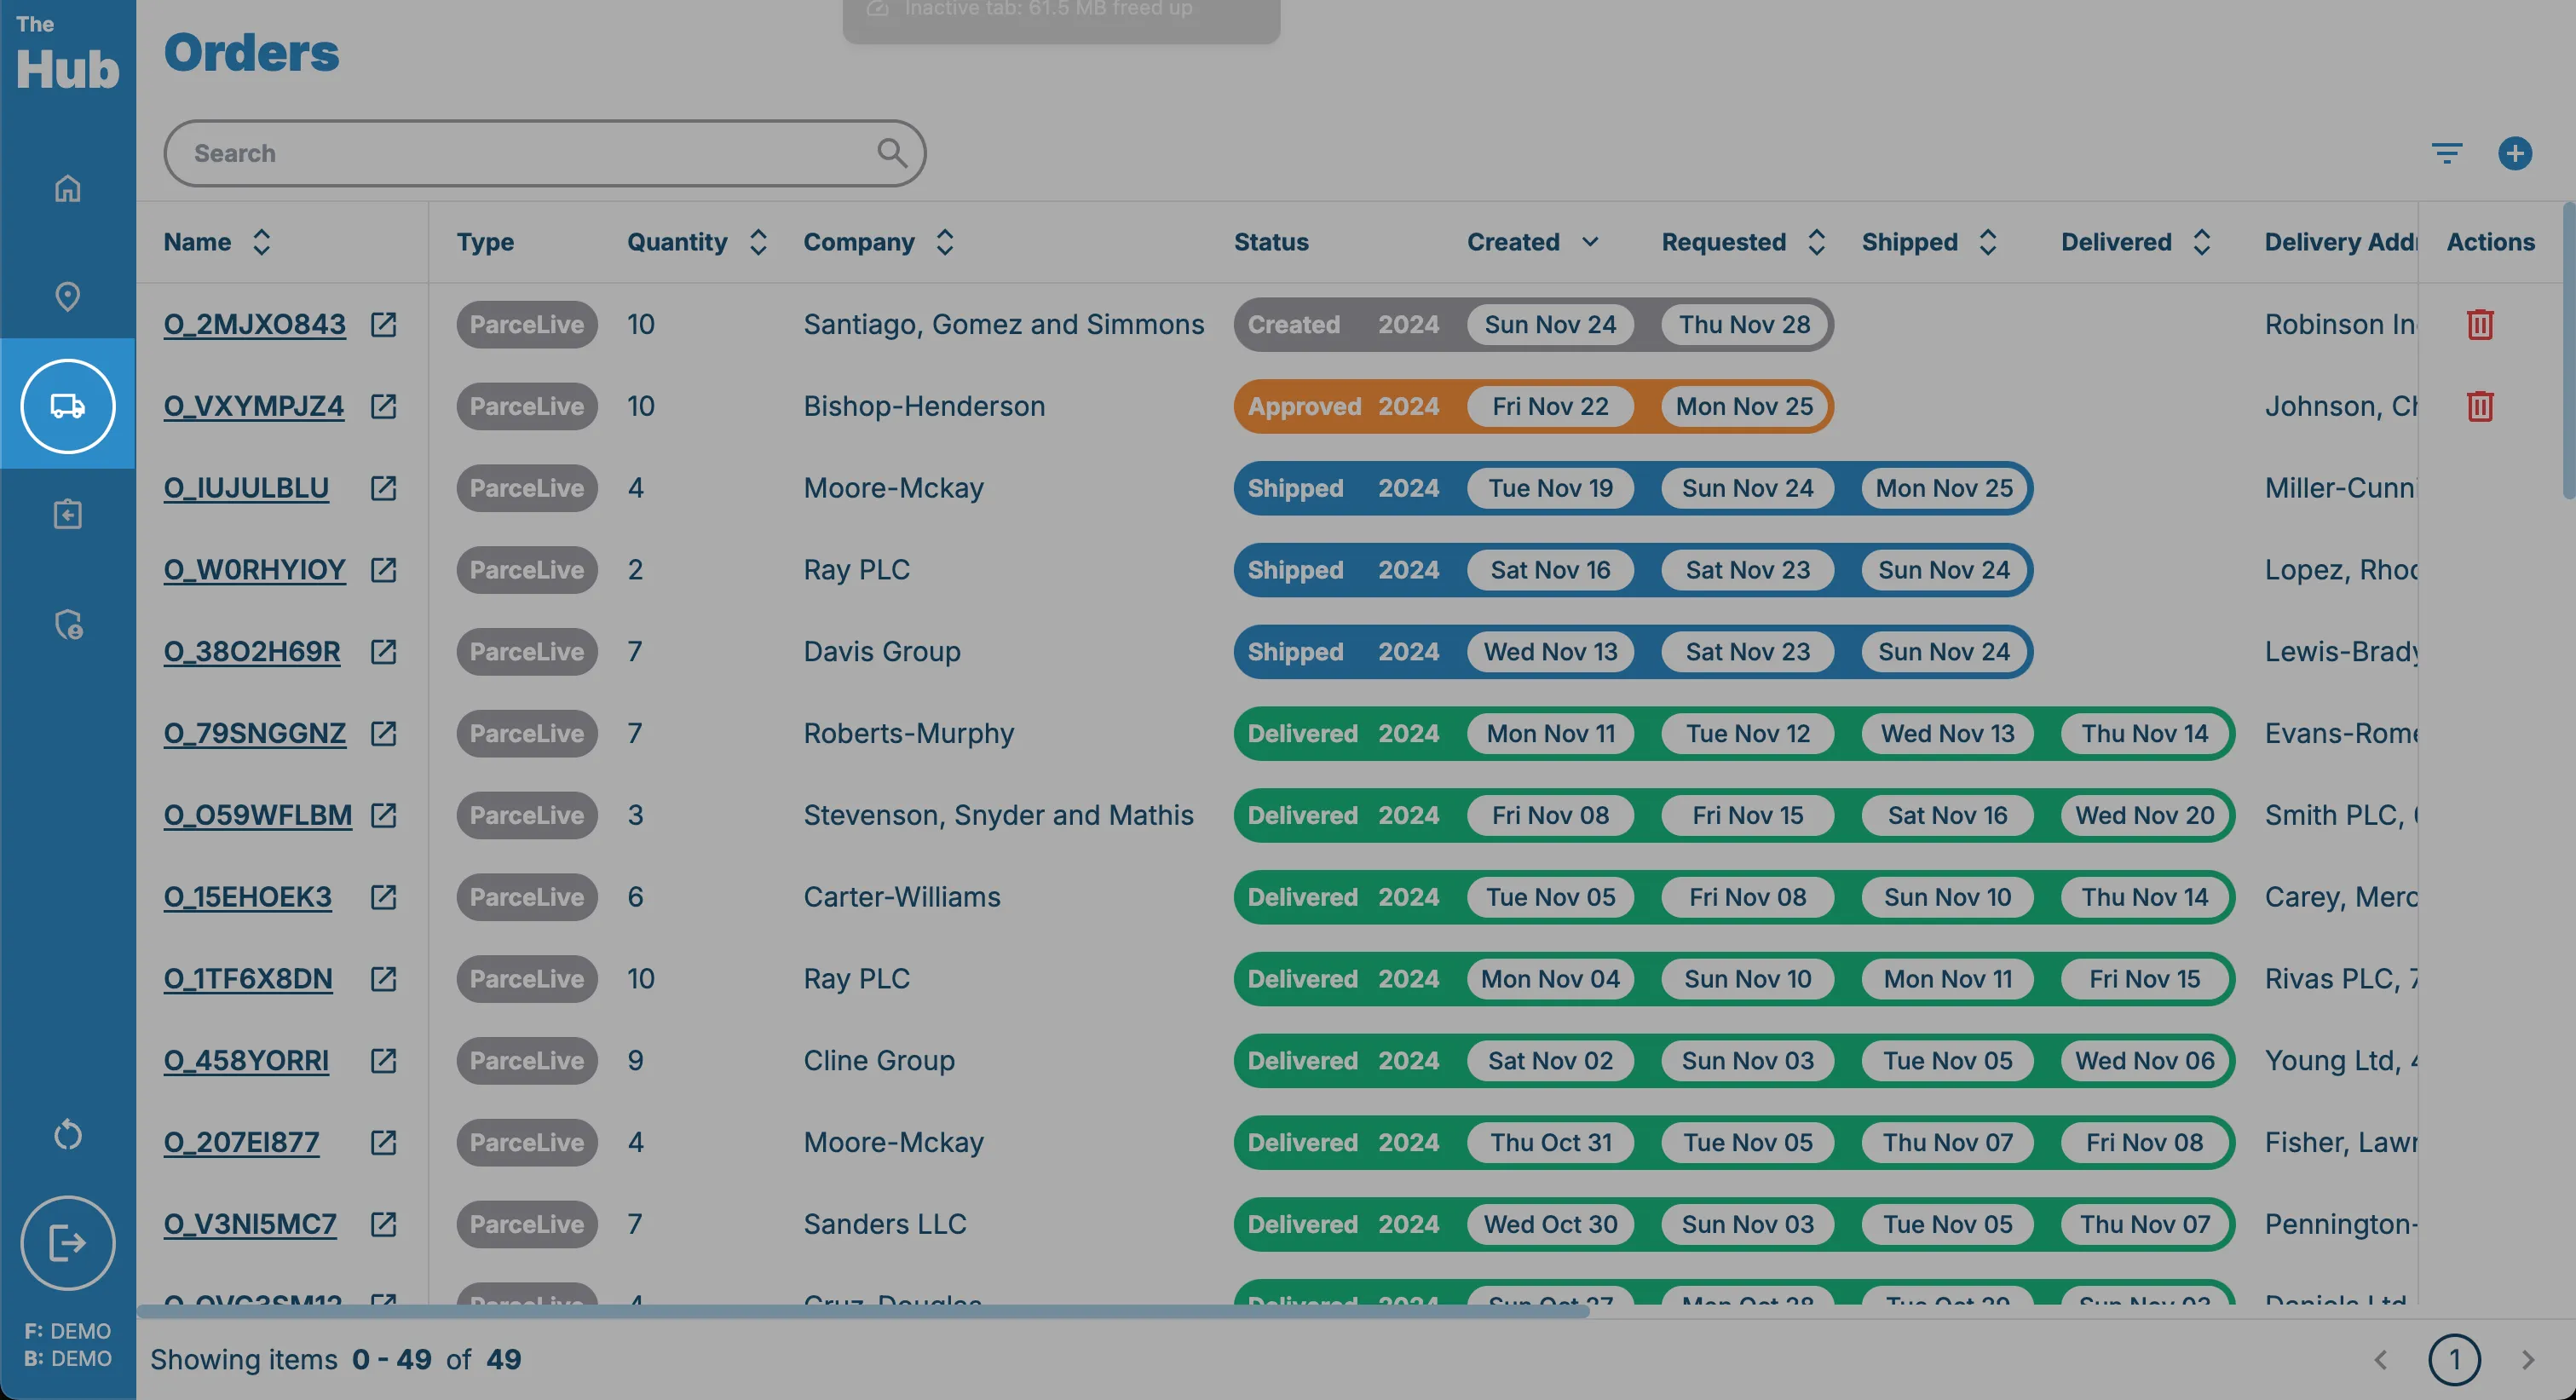Sort table by Delivered column
Viewport: 2576px width, 1400px height.
[2201, 242]
